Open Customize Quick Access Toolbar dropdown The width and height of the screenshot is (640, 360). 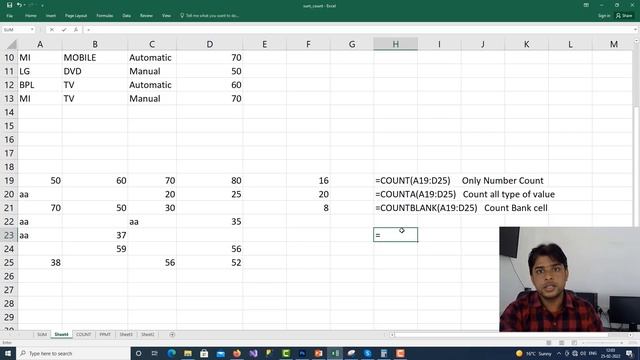point(42,6)
